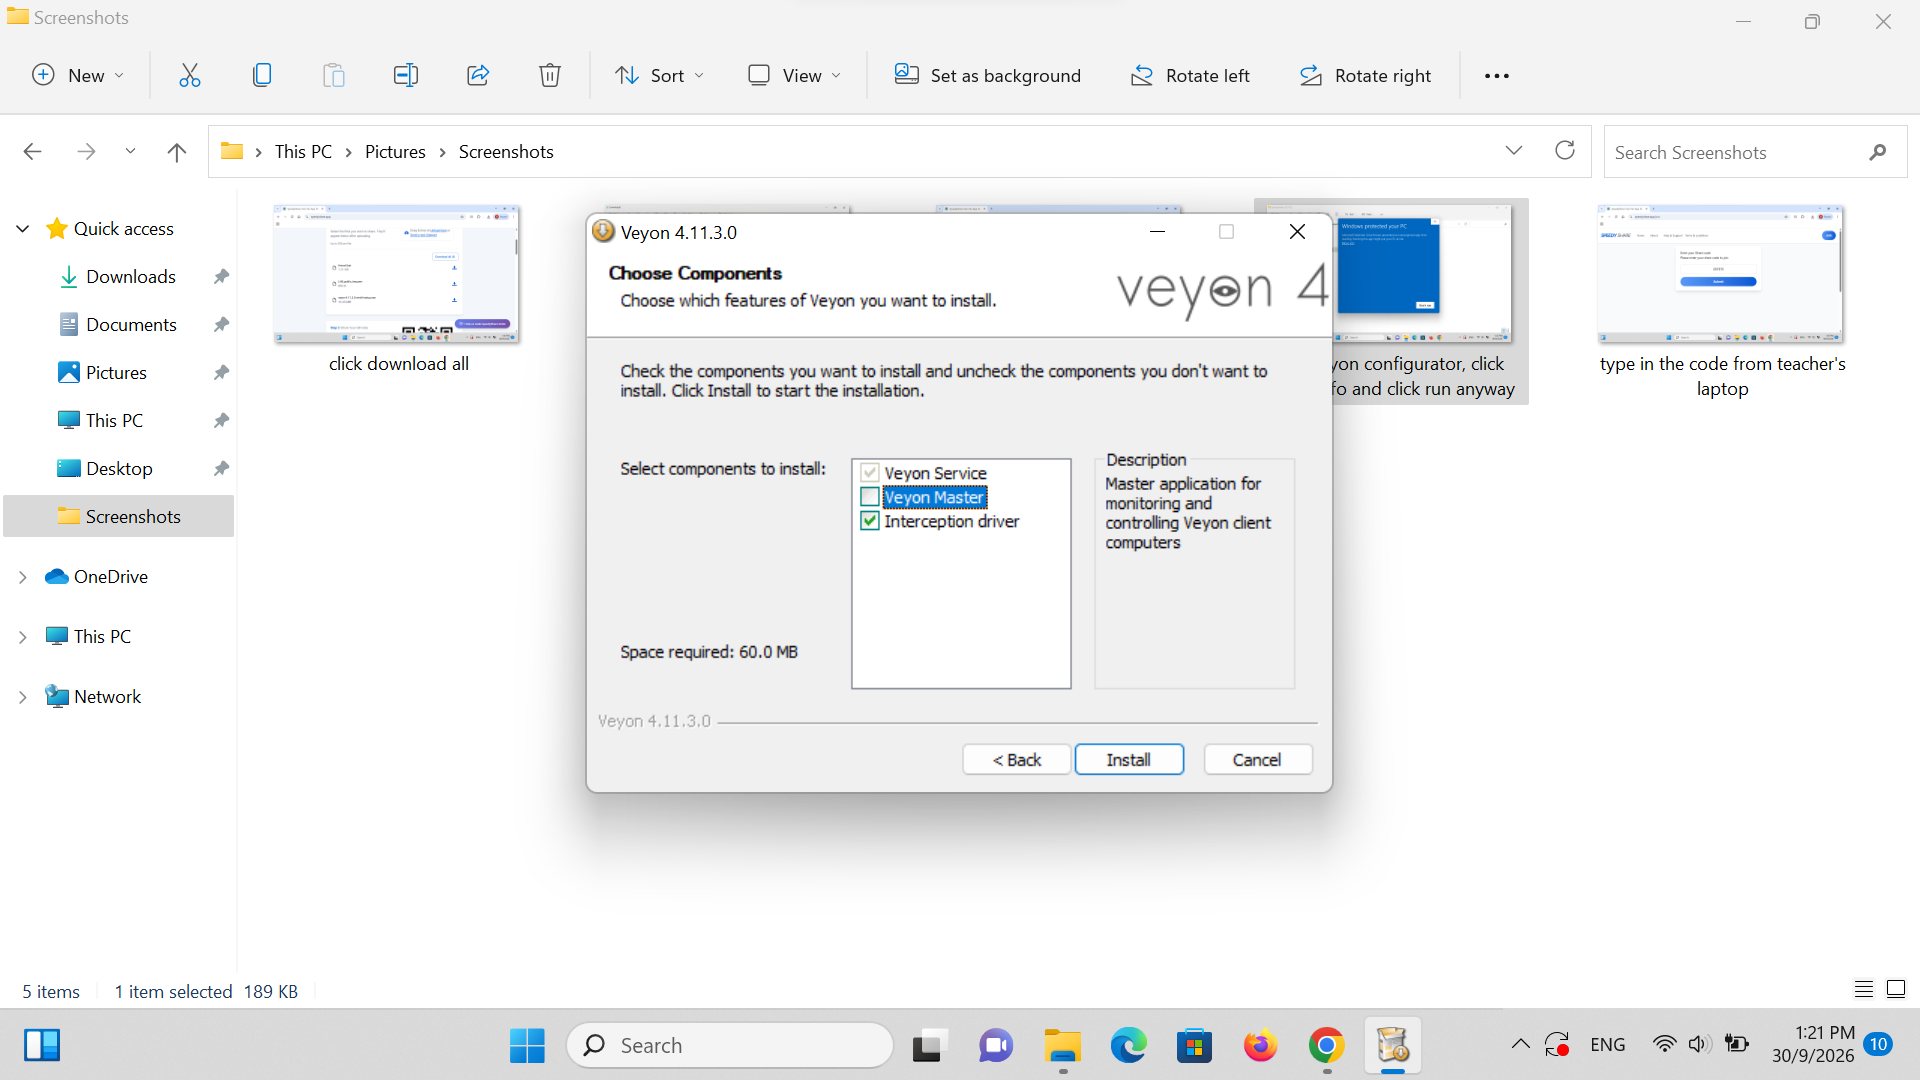Collapse the Quick access tree

point(23,229)
